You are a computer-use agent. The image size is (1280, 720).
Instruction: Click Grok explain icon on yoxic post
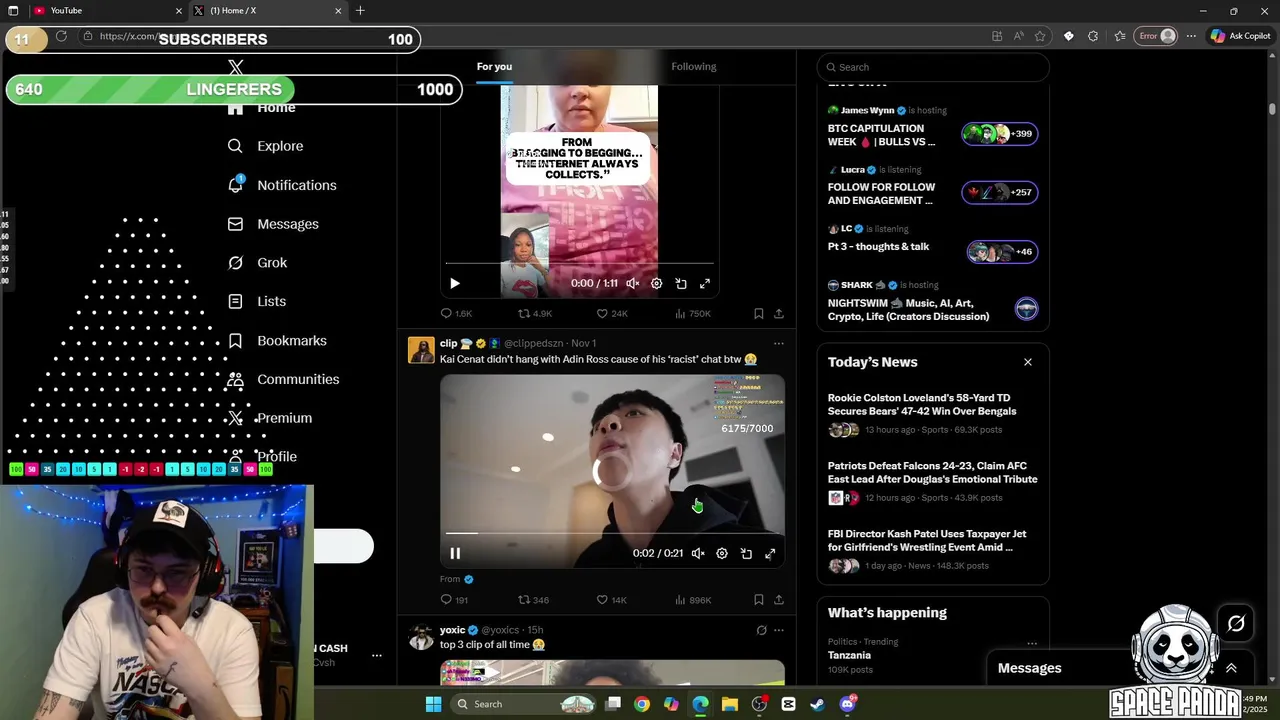coord(761,630)
